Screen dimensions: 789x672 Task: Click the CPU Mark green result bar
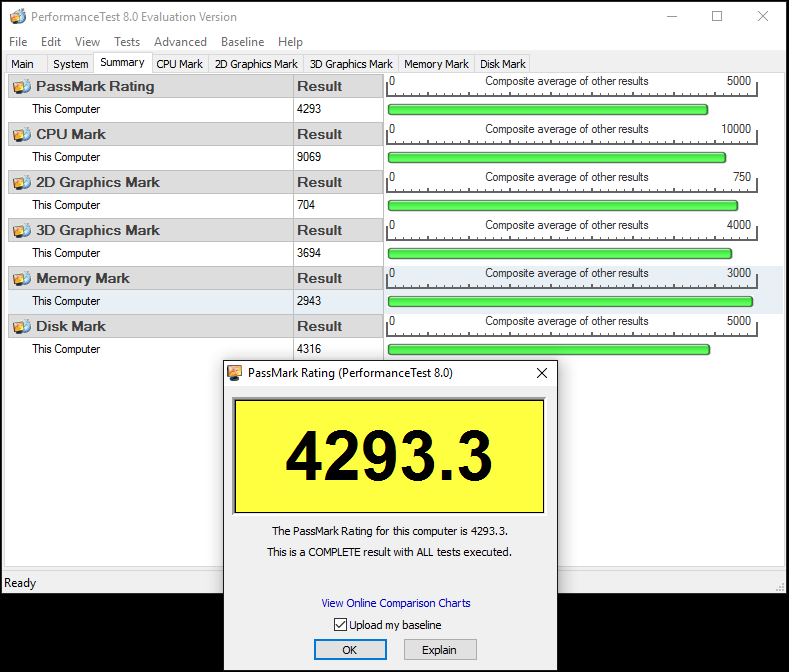pyautogui.click(x=557, y=158)
